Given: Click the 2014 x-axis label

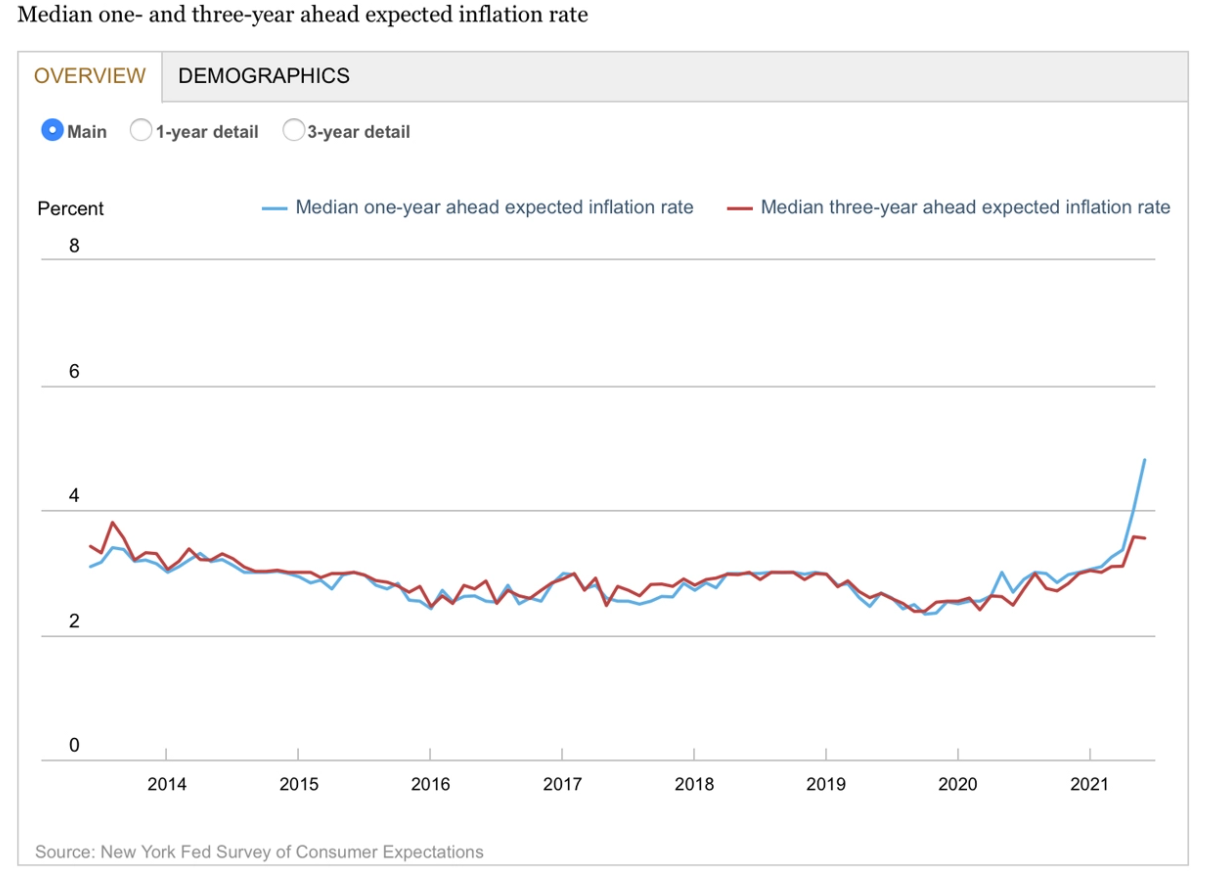Looking at the screenshot, I should tap(166, 785).
